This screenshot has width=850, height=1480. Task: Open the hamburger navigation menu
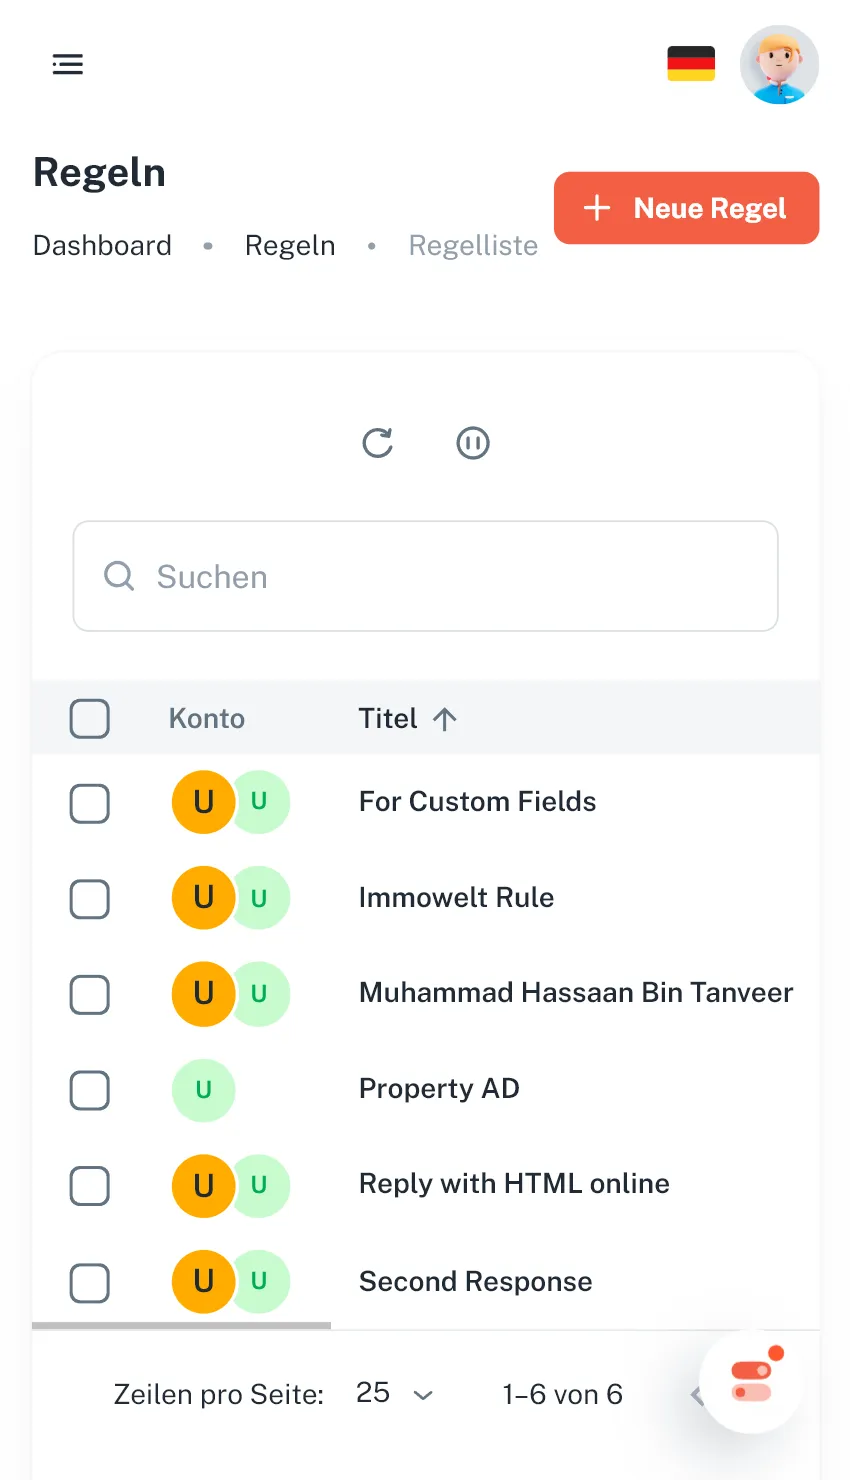coord(67,65)
